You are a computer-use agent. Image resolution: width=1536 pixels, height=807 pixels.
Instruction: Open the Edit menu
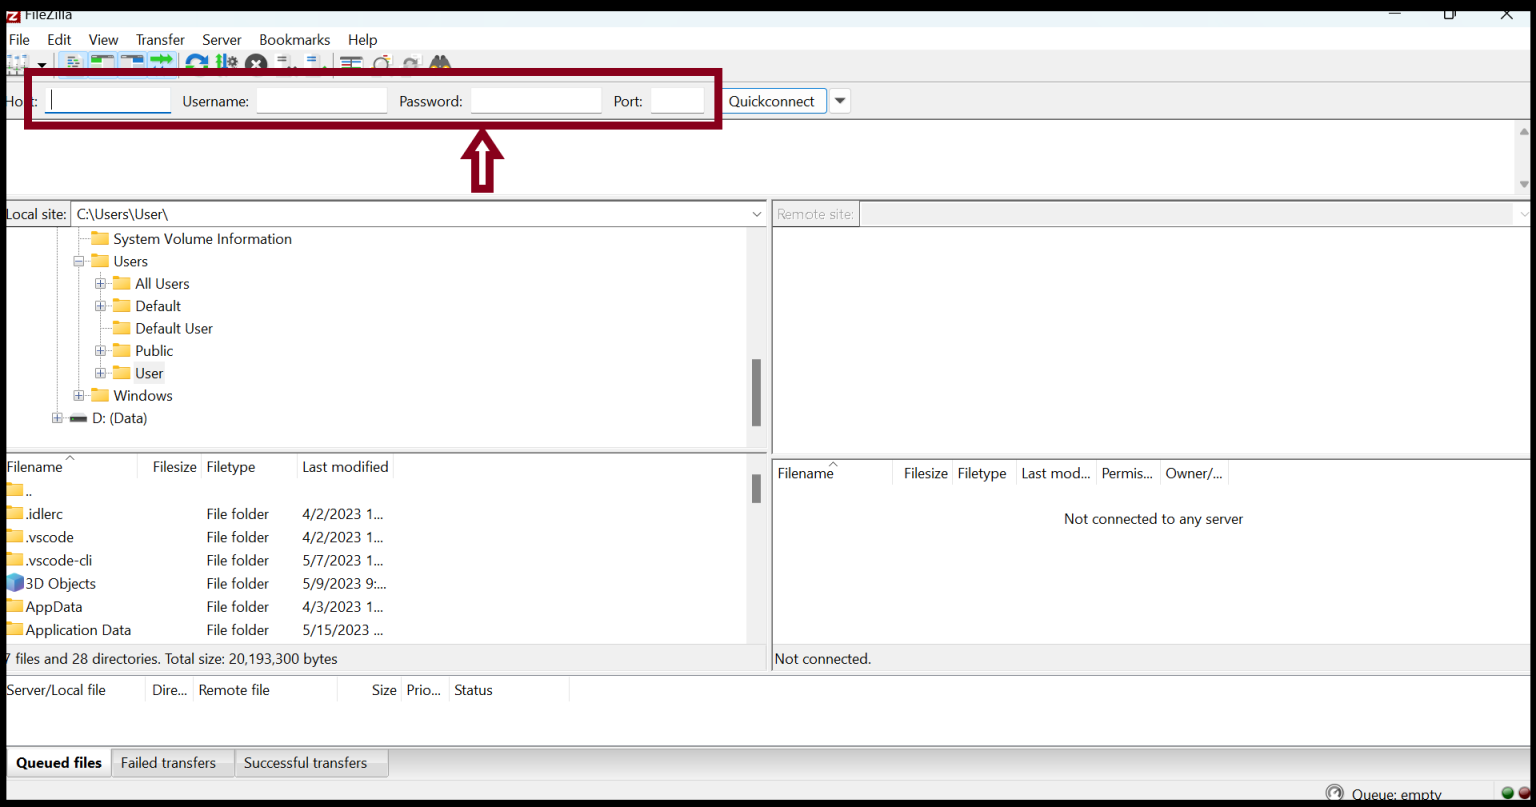(59, 39)
